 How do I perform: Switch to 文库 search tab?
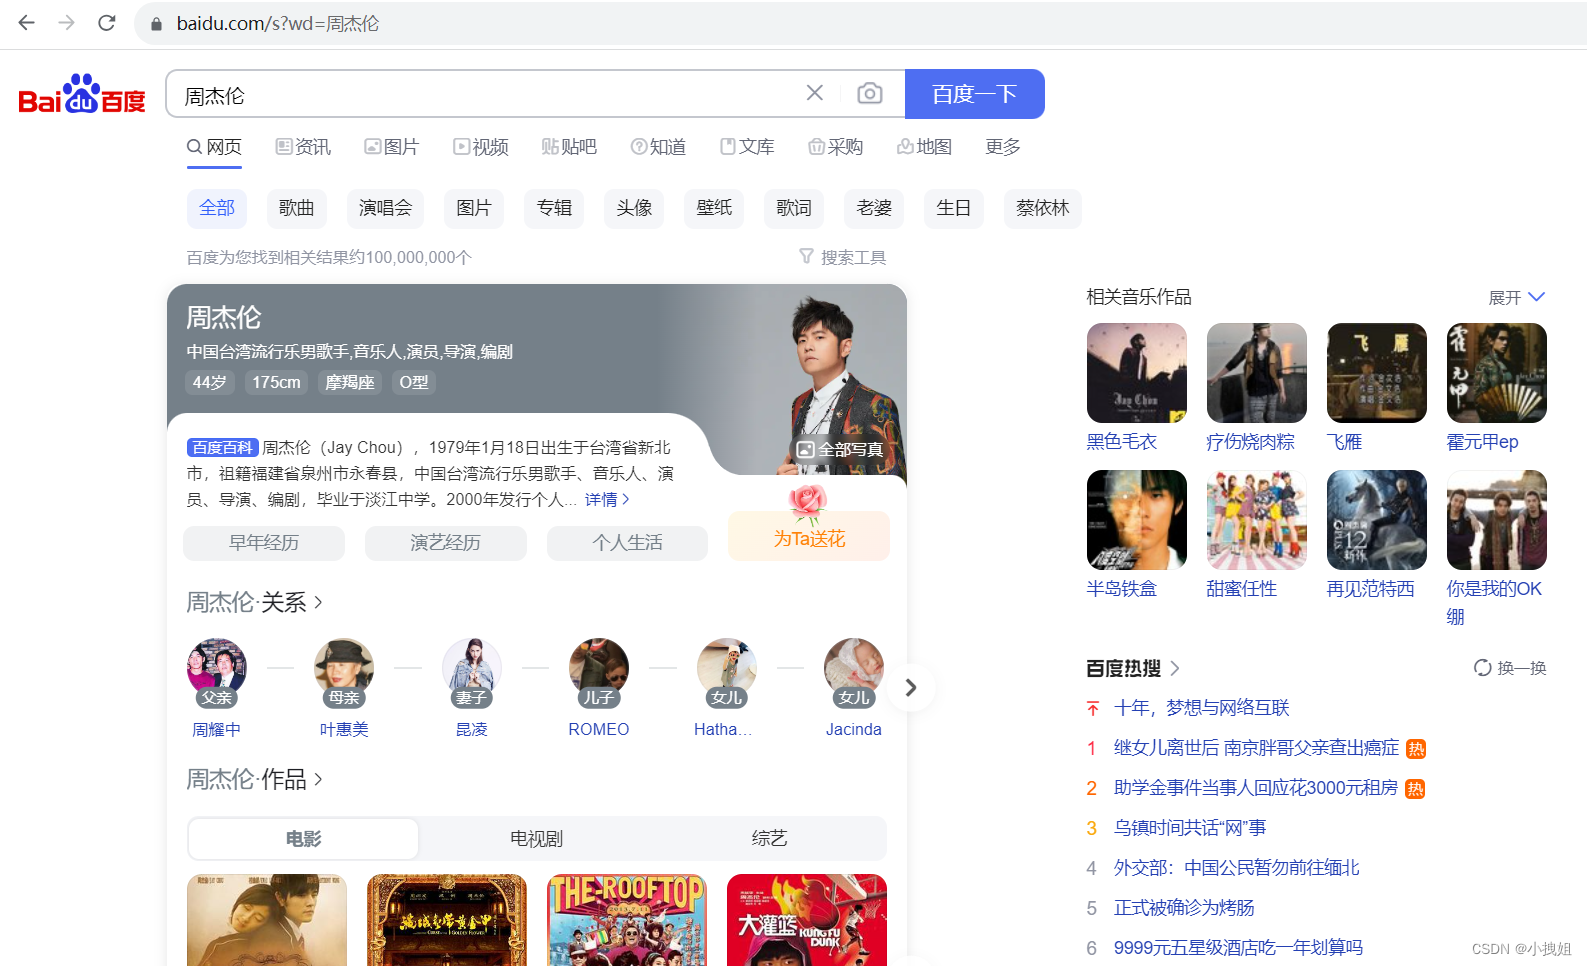[747, 147]
